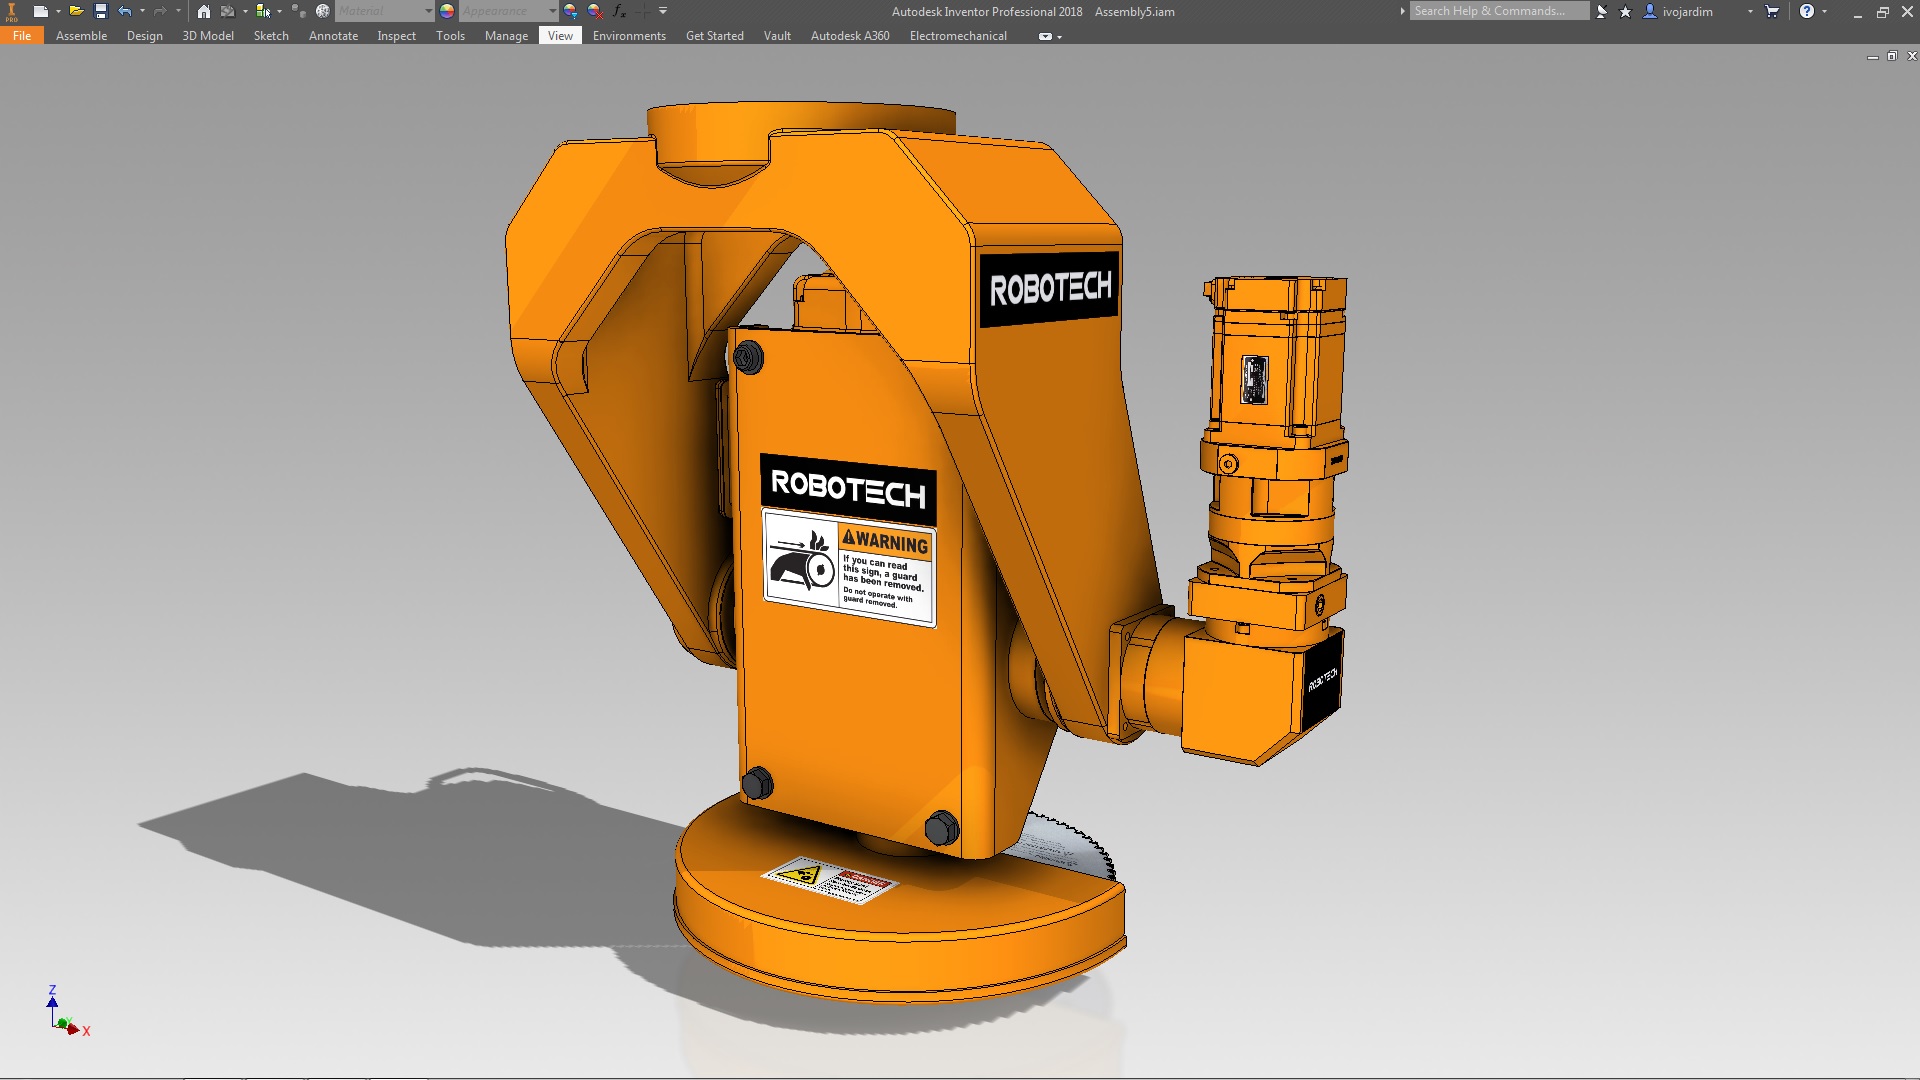The height and width of the screenshot is (1080, 1920).
Task: Expand the Material dropdown
Action: (428, 11)
